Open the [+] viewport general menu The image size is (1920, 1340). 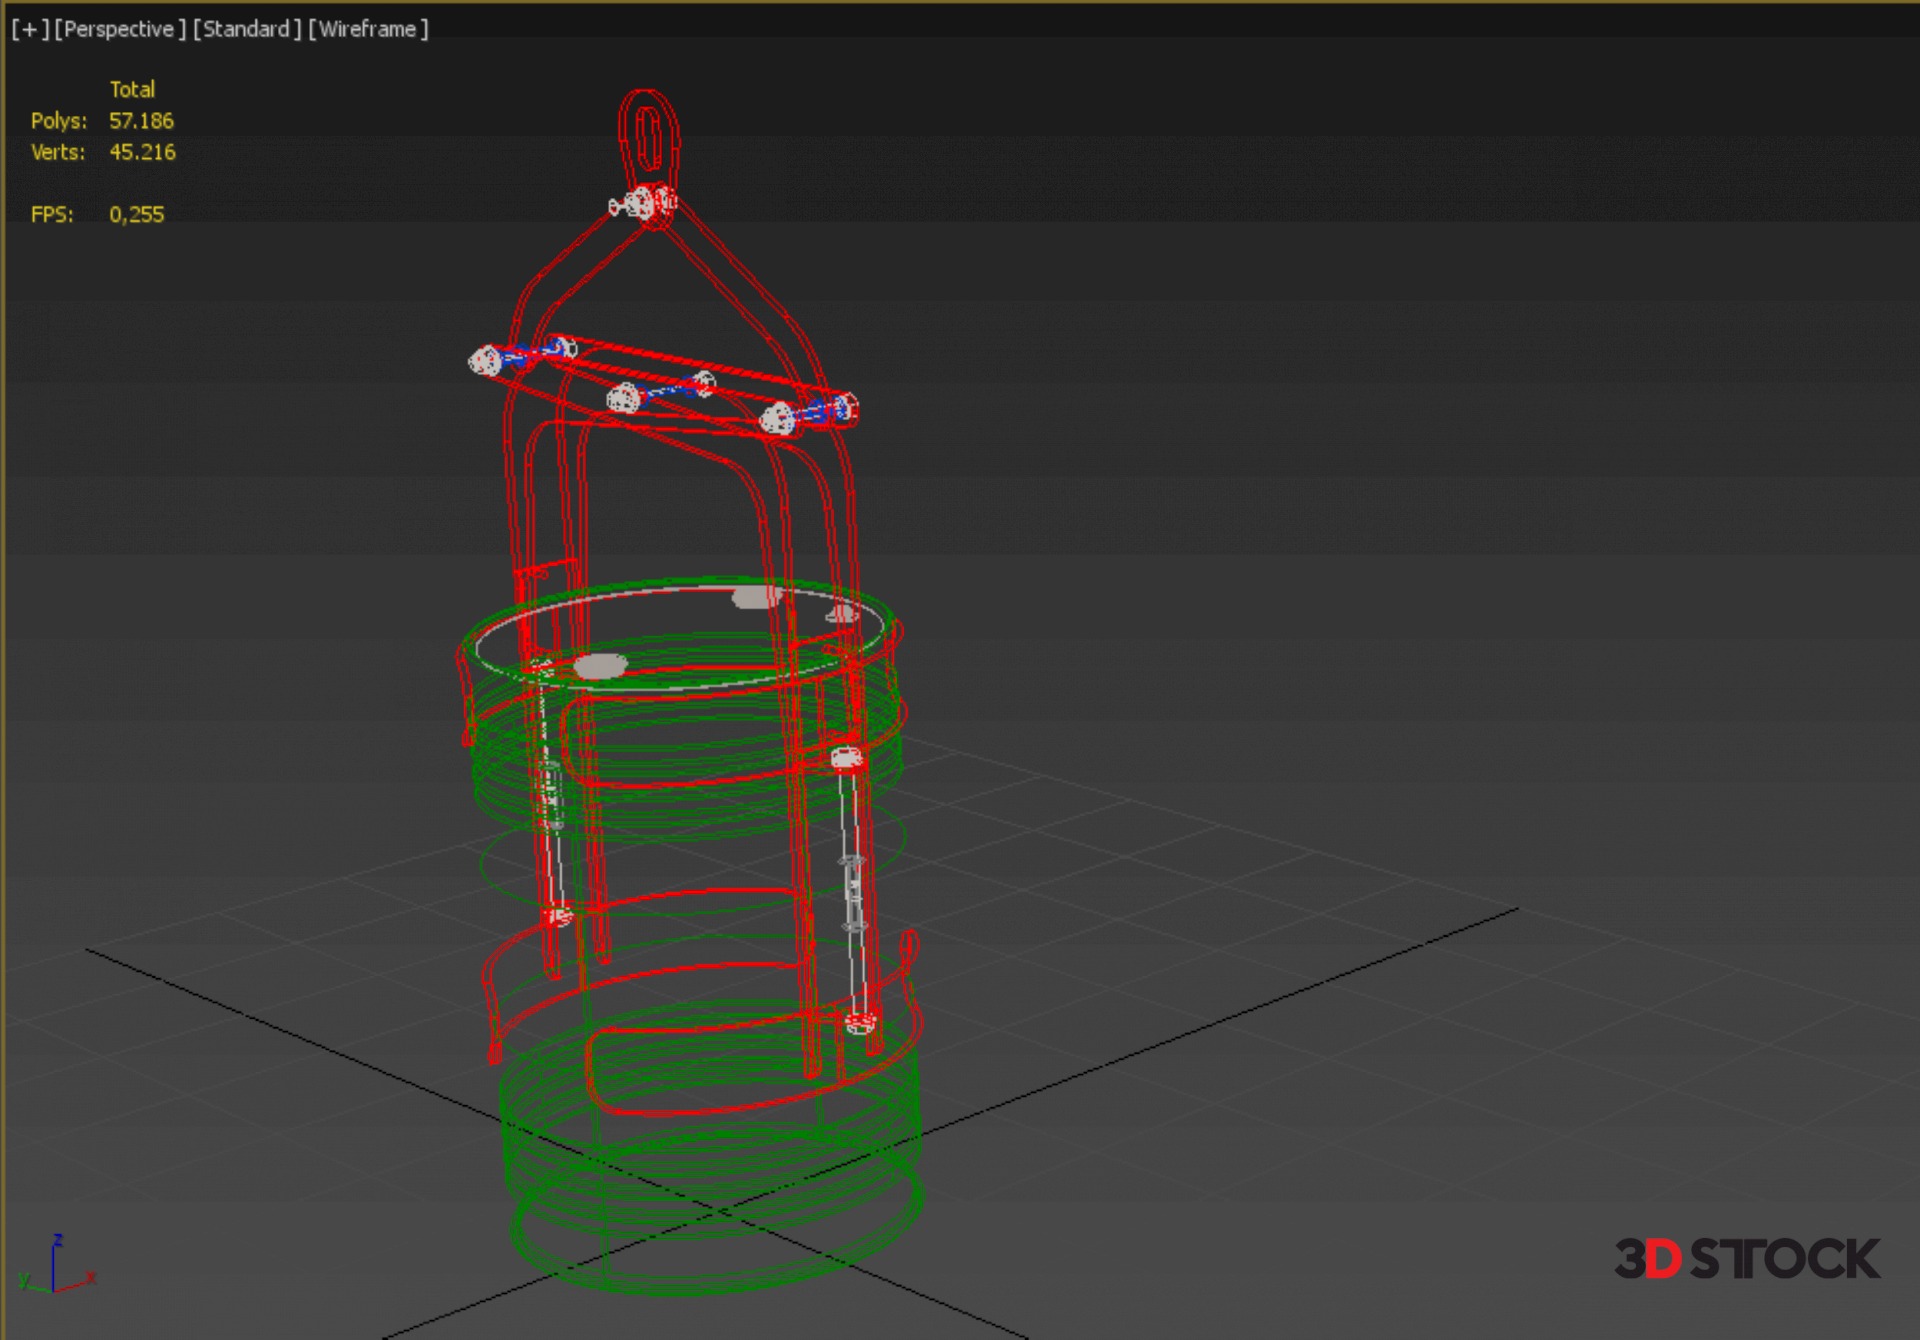(30, 29)
